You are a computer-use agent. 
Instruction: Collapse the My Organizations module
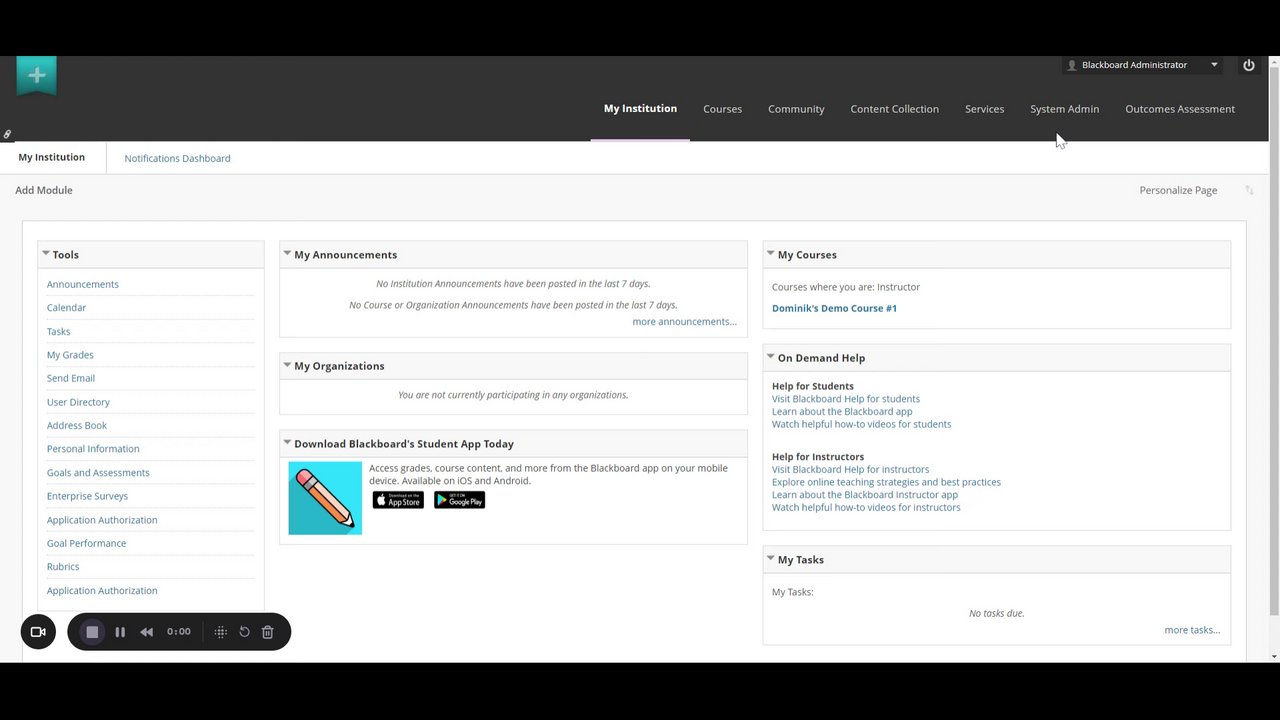point(287,365)
